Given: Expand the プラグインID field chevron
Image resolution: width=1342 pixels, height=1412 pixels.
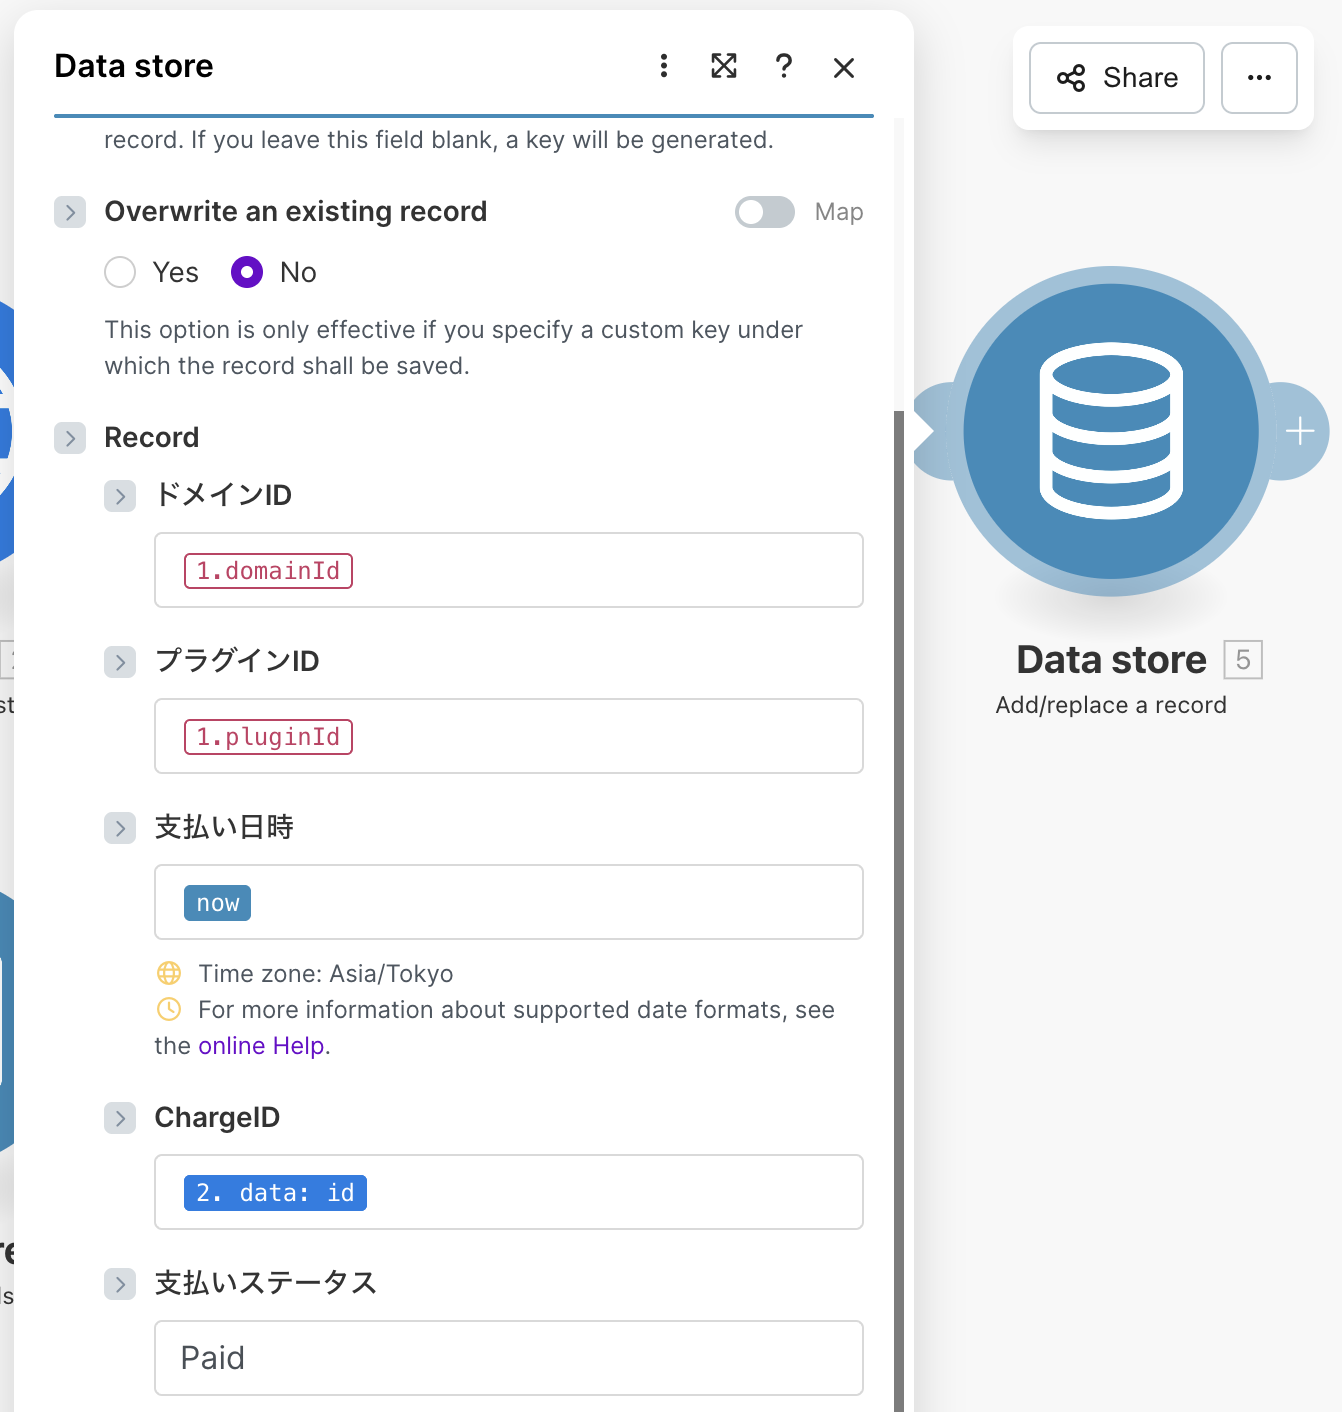Looking at the screenshot, I should (120, 662).
